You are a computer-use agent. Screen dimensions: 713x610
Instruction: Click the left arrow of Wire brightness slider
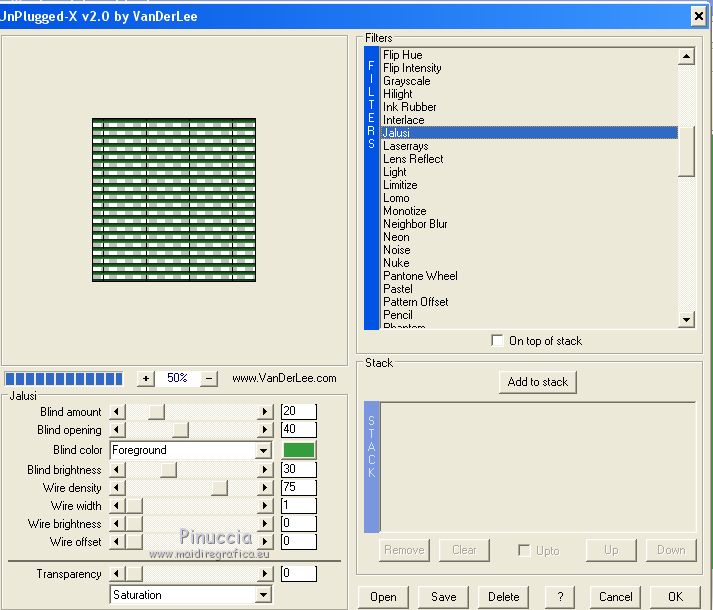[x=117, y=524]
